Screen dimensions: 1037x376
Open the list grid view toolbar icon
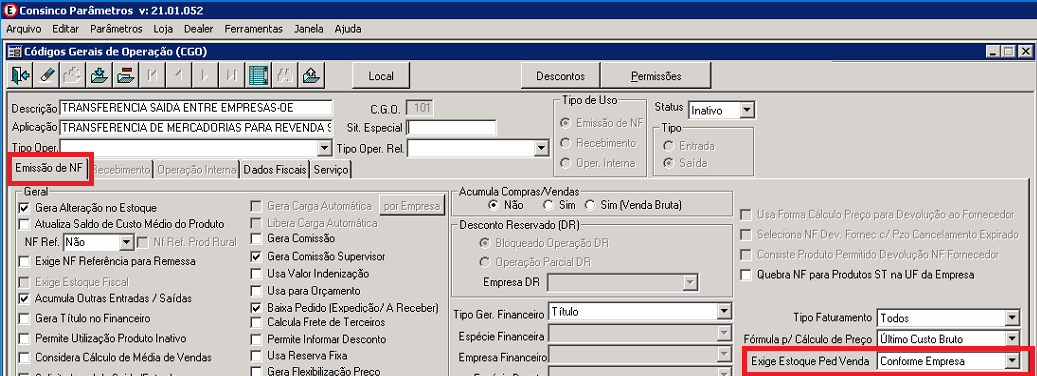click(259, 75)
